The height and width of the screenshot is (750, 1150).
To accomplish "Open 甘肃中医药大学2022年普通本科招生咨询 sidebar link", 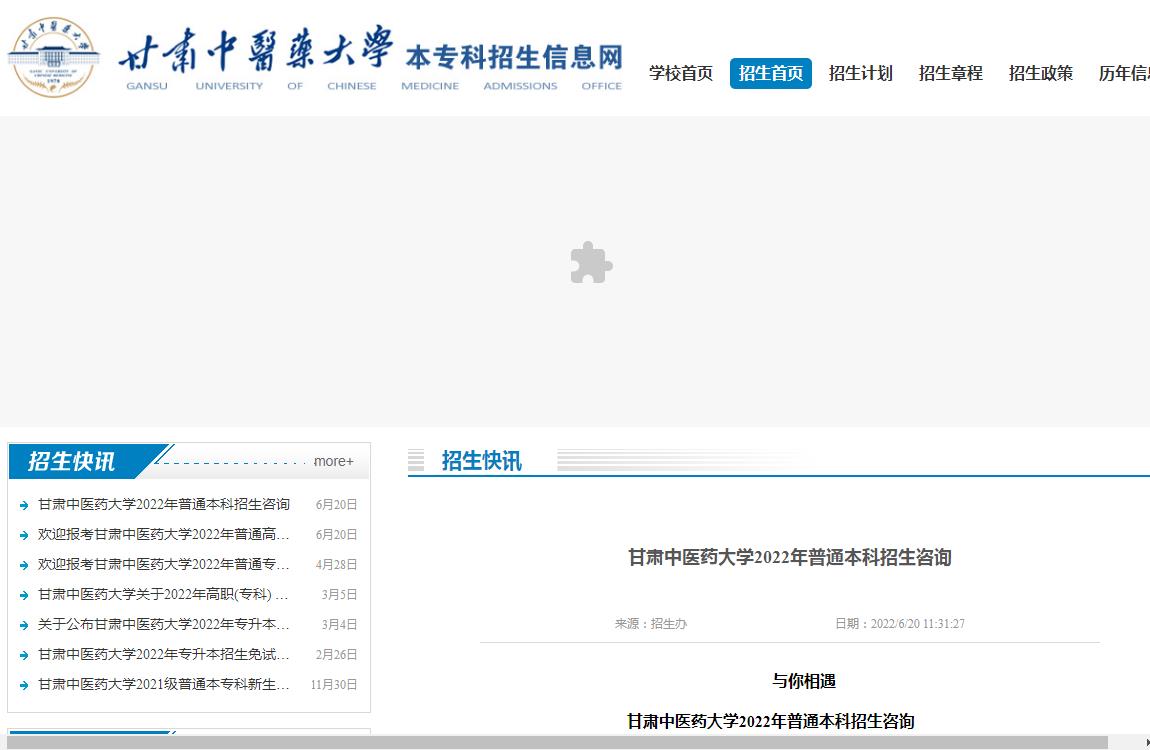I will (x=164, y=504).
